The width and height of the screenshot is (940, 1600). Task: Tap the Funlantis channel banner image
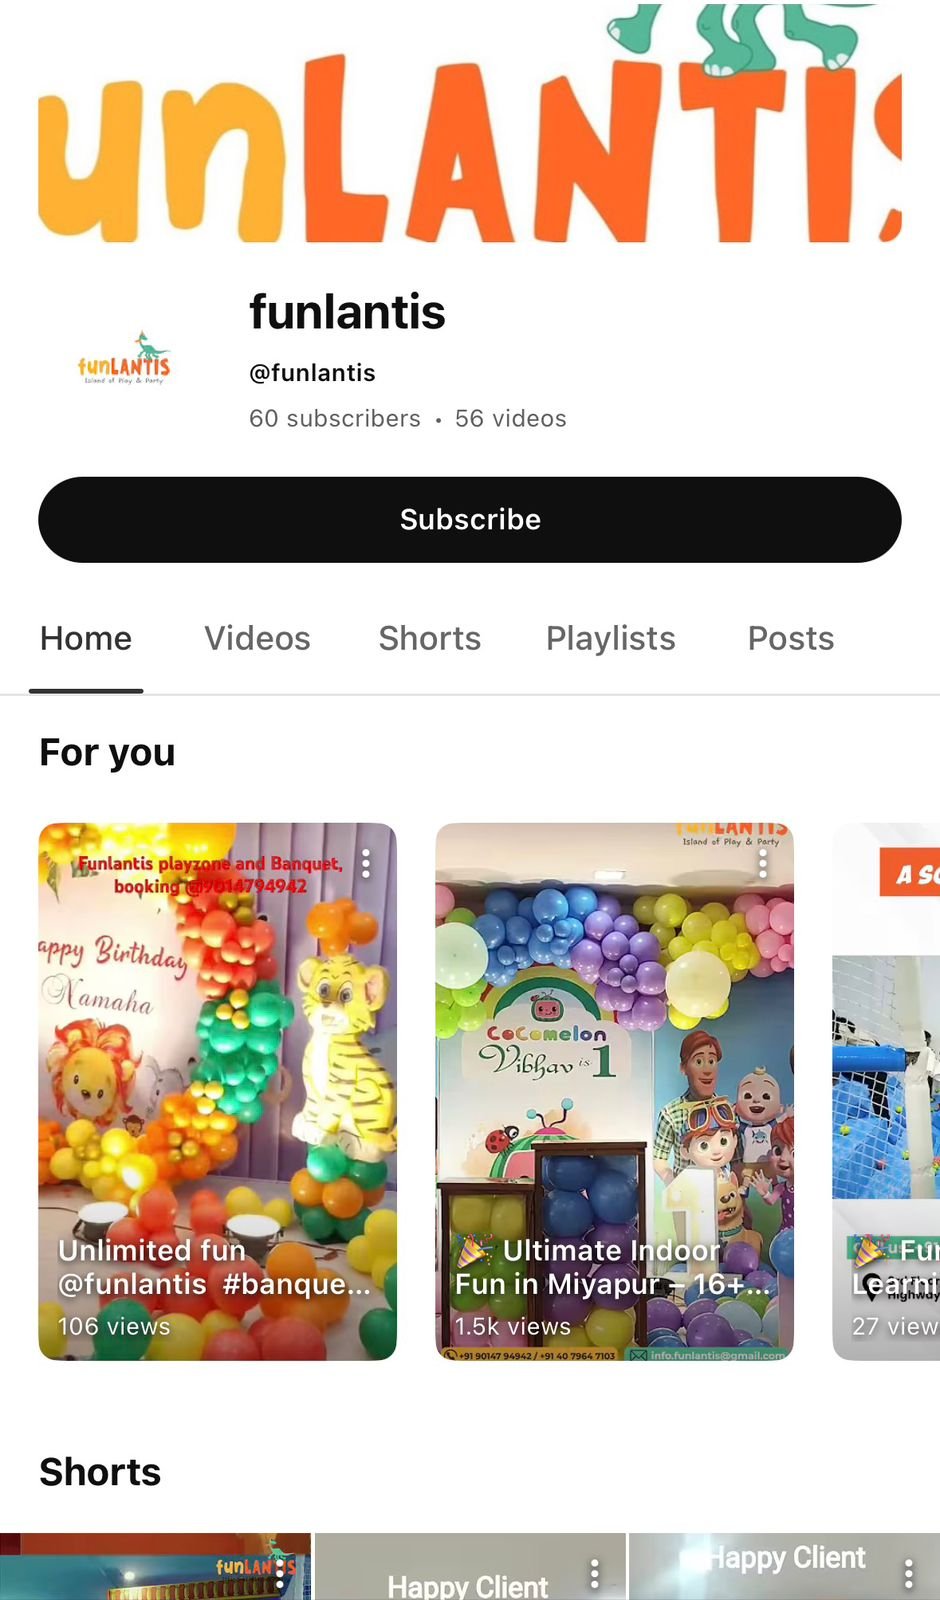point(470,121)
